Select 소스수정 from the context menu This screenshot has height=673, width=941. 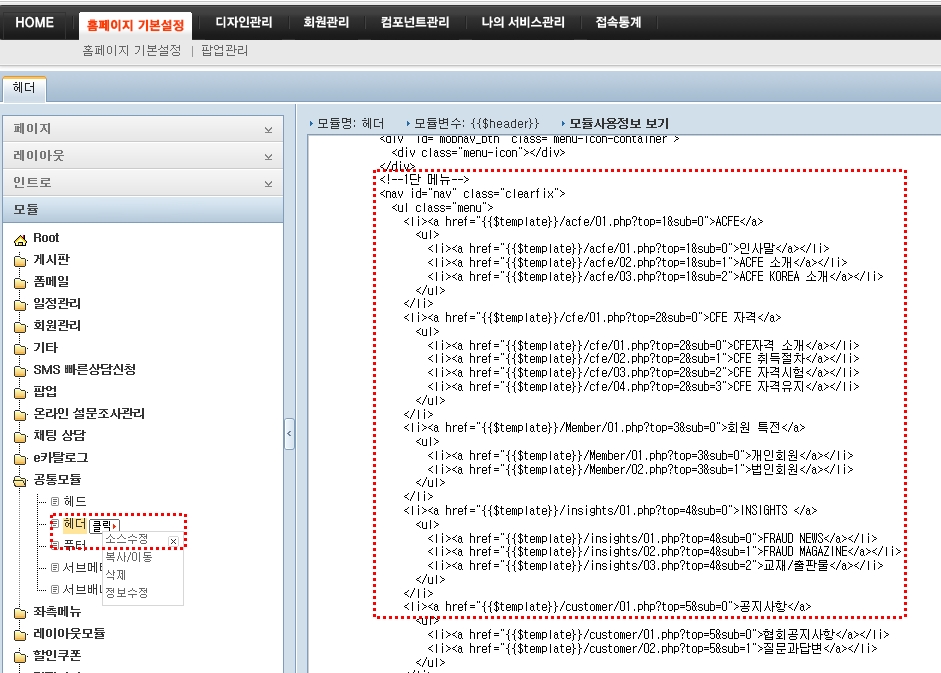click(x=127, y=539)
